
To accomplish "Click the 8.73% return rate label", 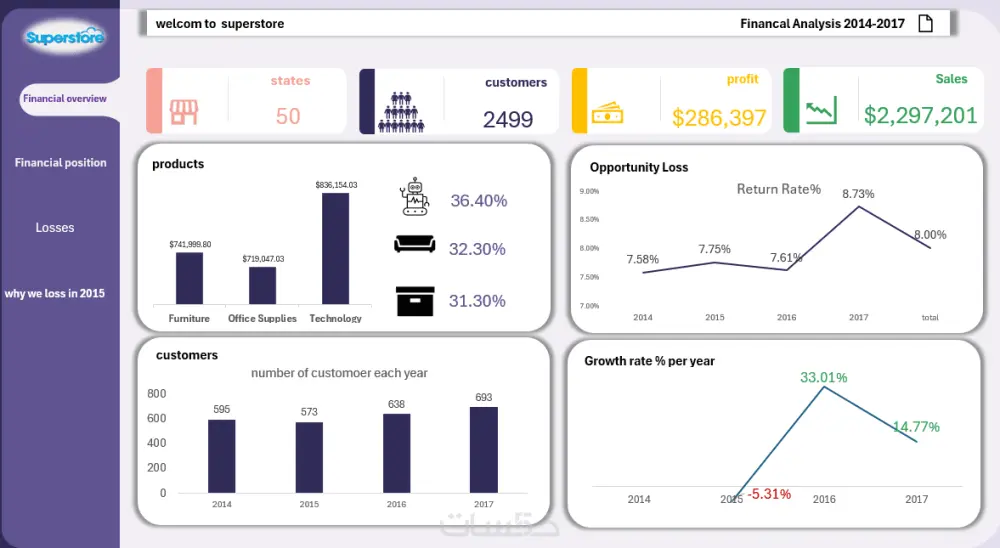I will (858, 194).
